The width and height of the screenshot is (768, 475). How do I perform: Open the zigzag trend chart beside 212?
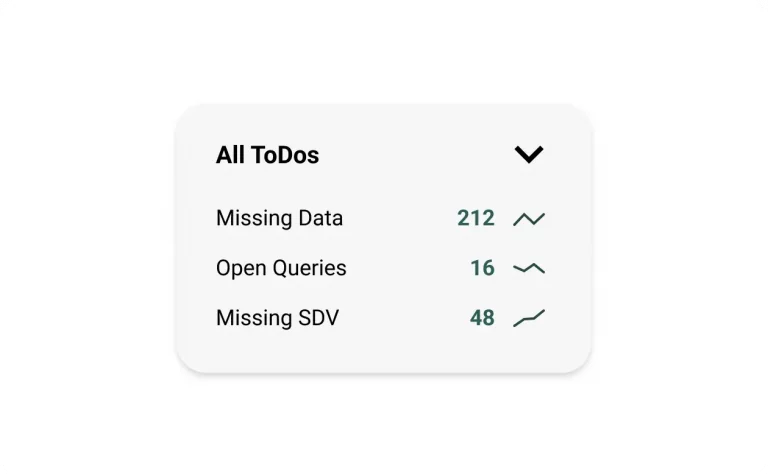pos(529,218)
